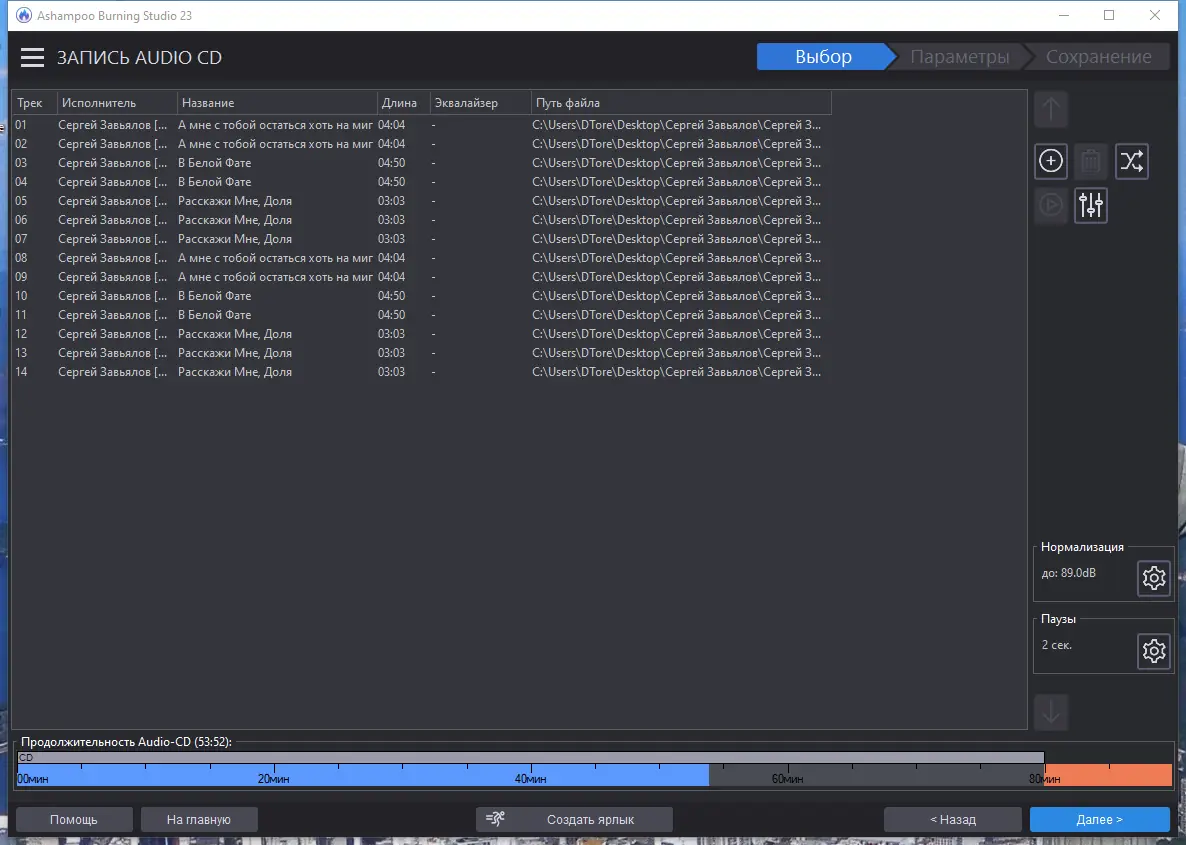The width and height of the screenshot is (1186, 845).
Task: Click the 60мин mark on duration bar
Action: (787, 778)
